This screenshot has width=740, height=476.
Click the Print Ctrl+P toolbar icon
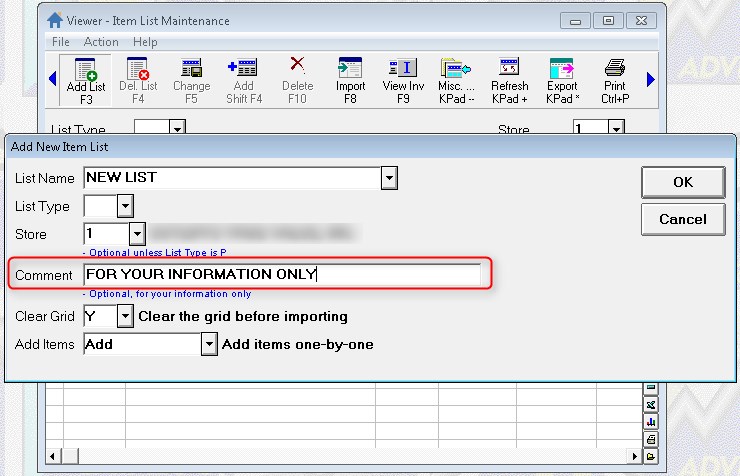(615, 79)
